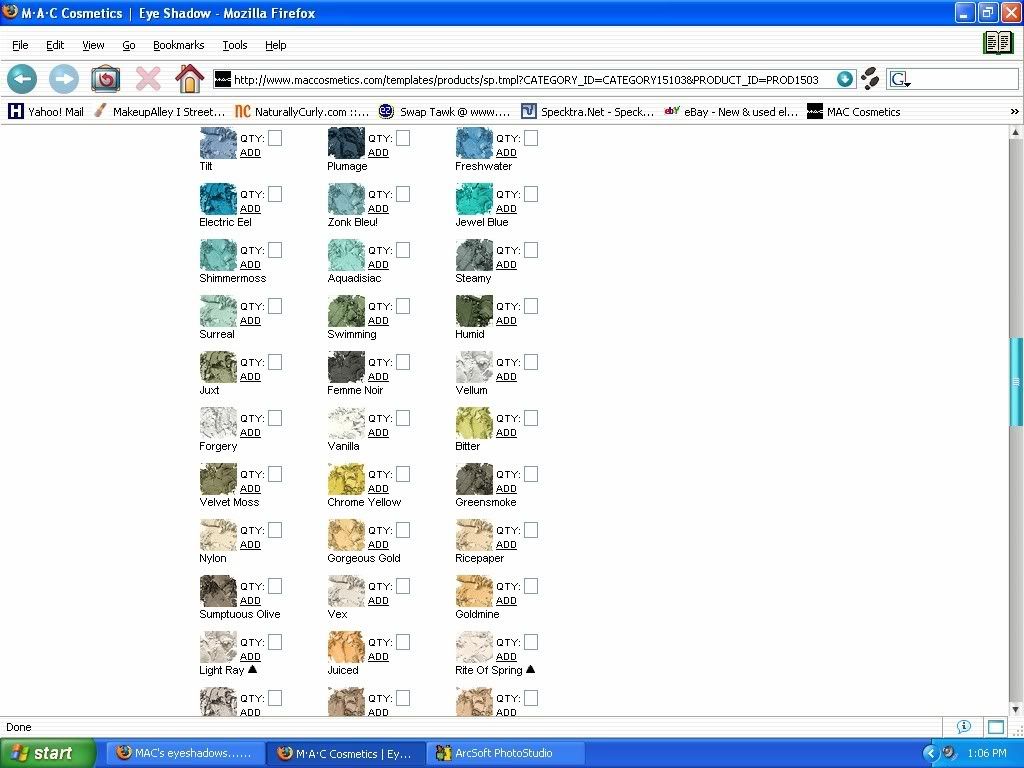Screen dimensions: 1024x768
Task: Select the Freshwater color swatch
Action: click(474, 143)
